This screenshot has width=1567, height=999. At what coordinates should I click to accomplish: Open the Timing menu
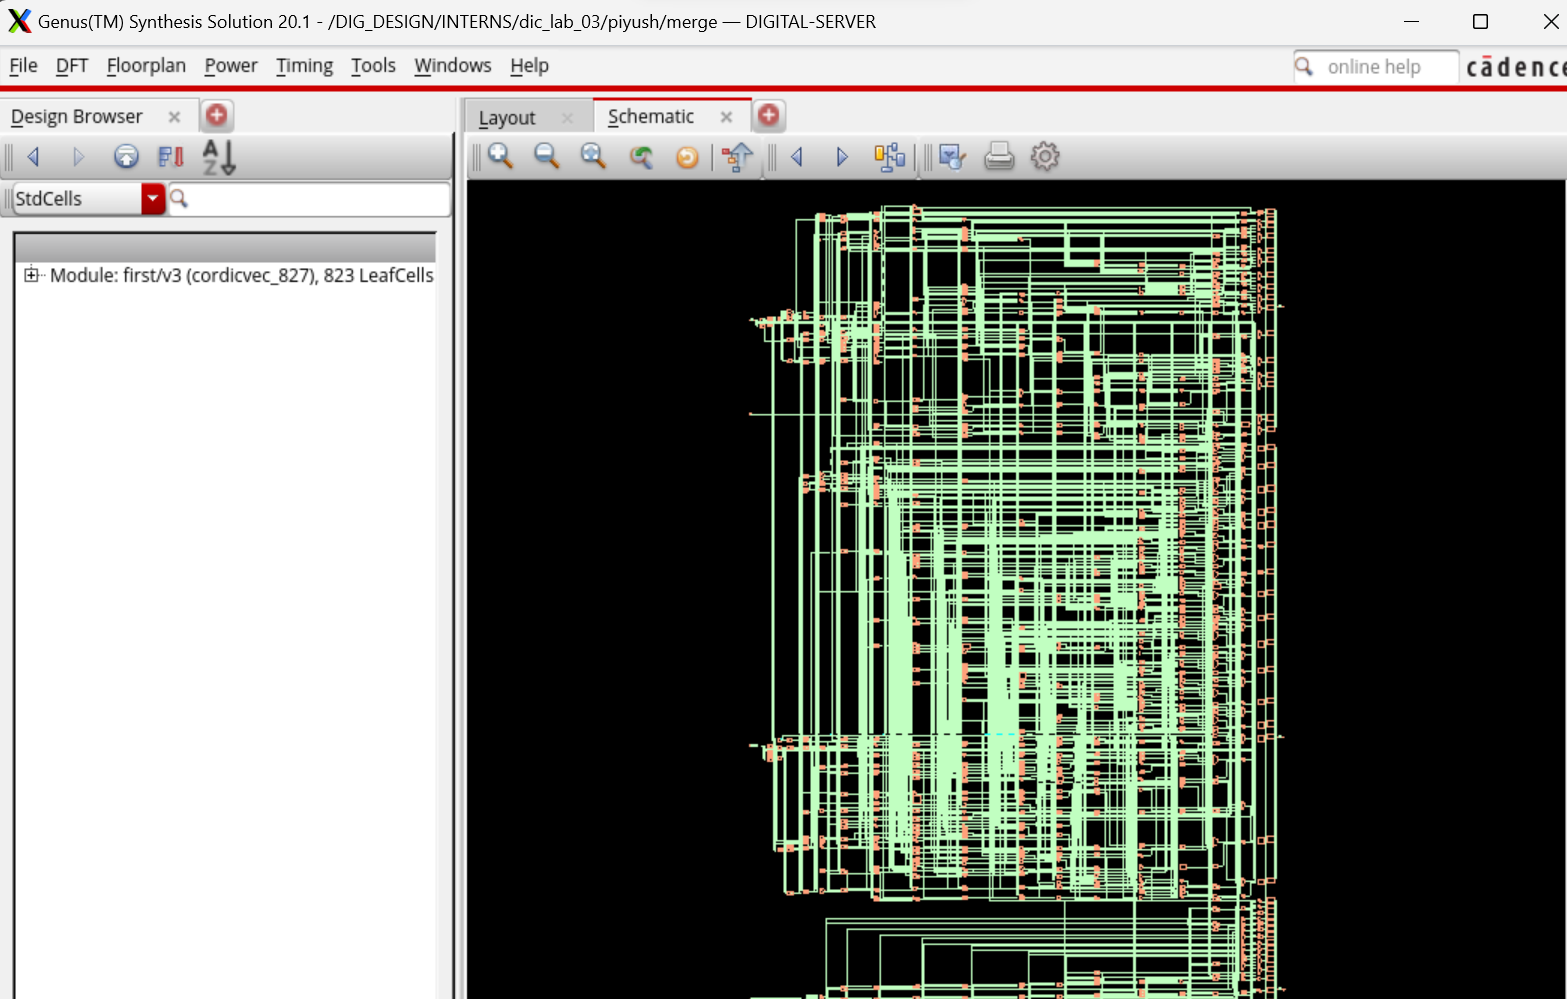pos(304,66)
